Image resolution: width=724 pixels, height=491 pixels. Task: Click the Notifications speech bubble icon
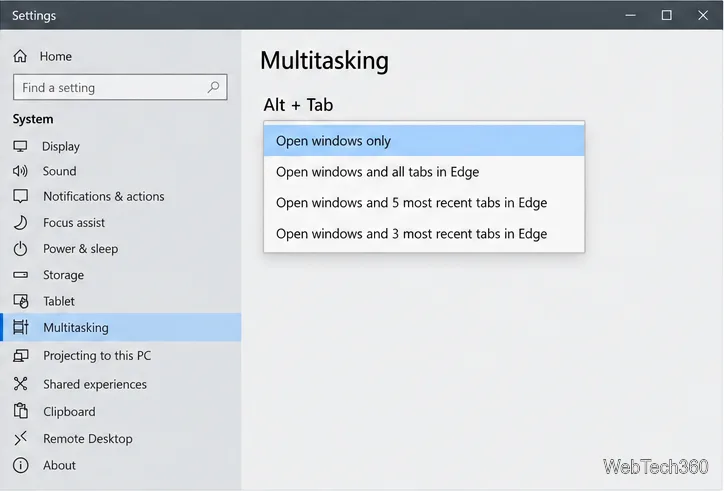pyautogui.click(x=20, y=196)
